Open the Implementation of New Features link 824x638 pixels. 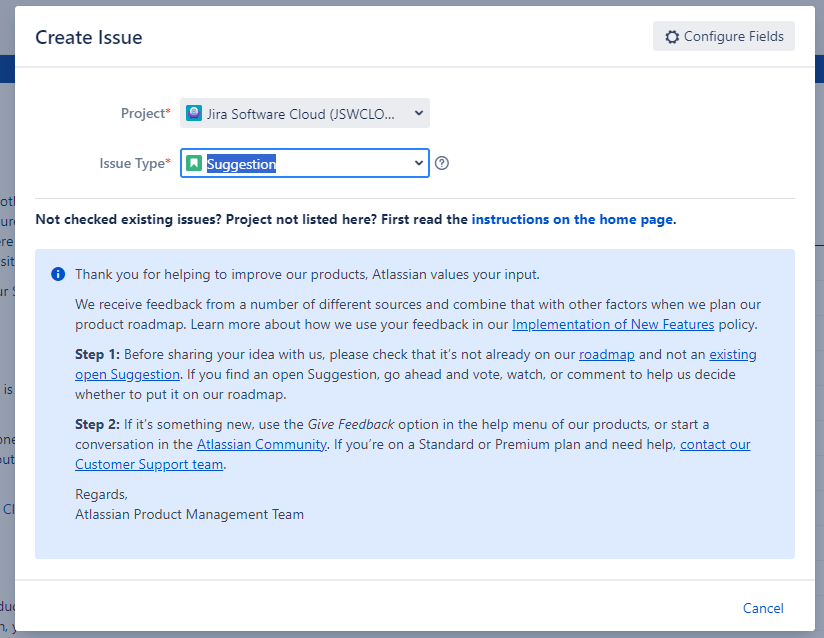(613, 324)
